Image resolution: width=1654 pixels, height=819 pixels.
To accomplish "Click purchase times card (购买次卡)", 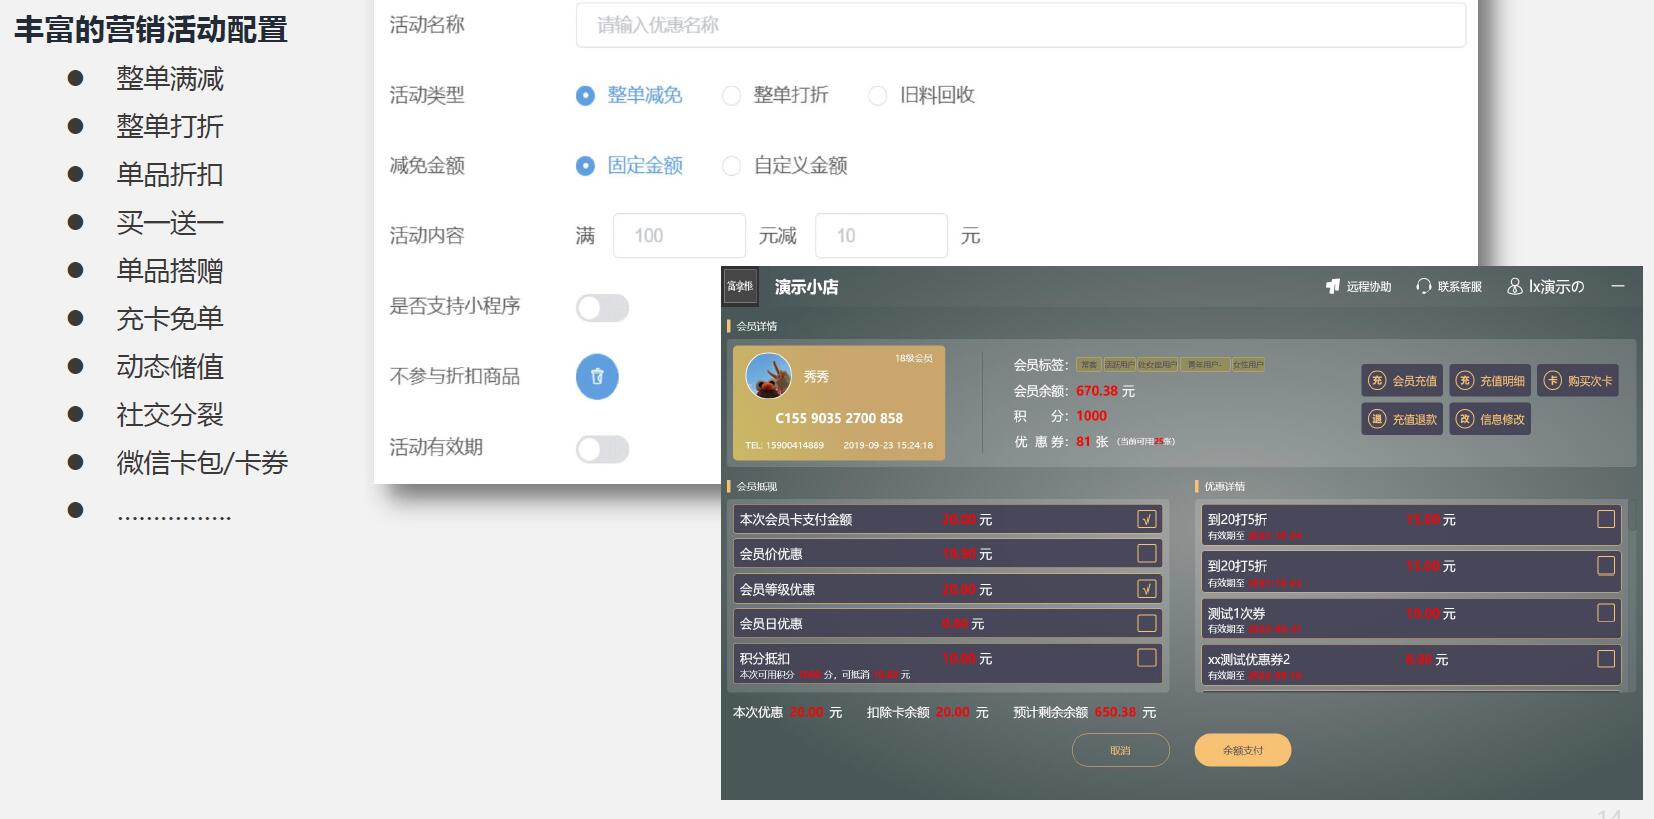I will [1577, 381].
